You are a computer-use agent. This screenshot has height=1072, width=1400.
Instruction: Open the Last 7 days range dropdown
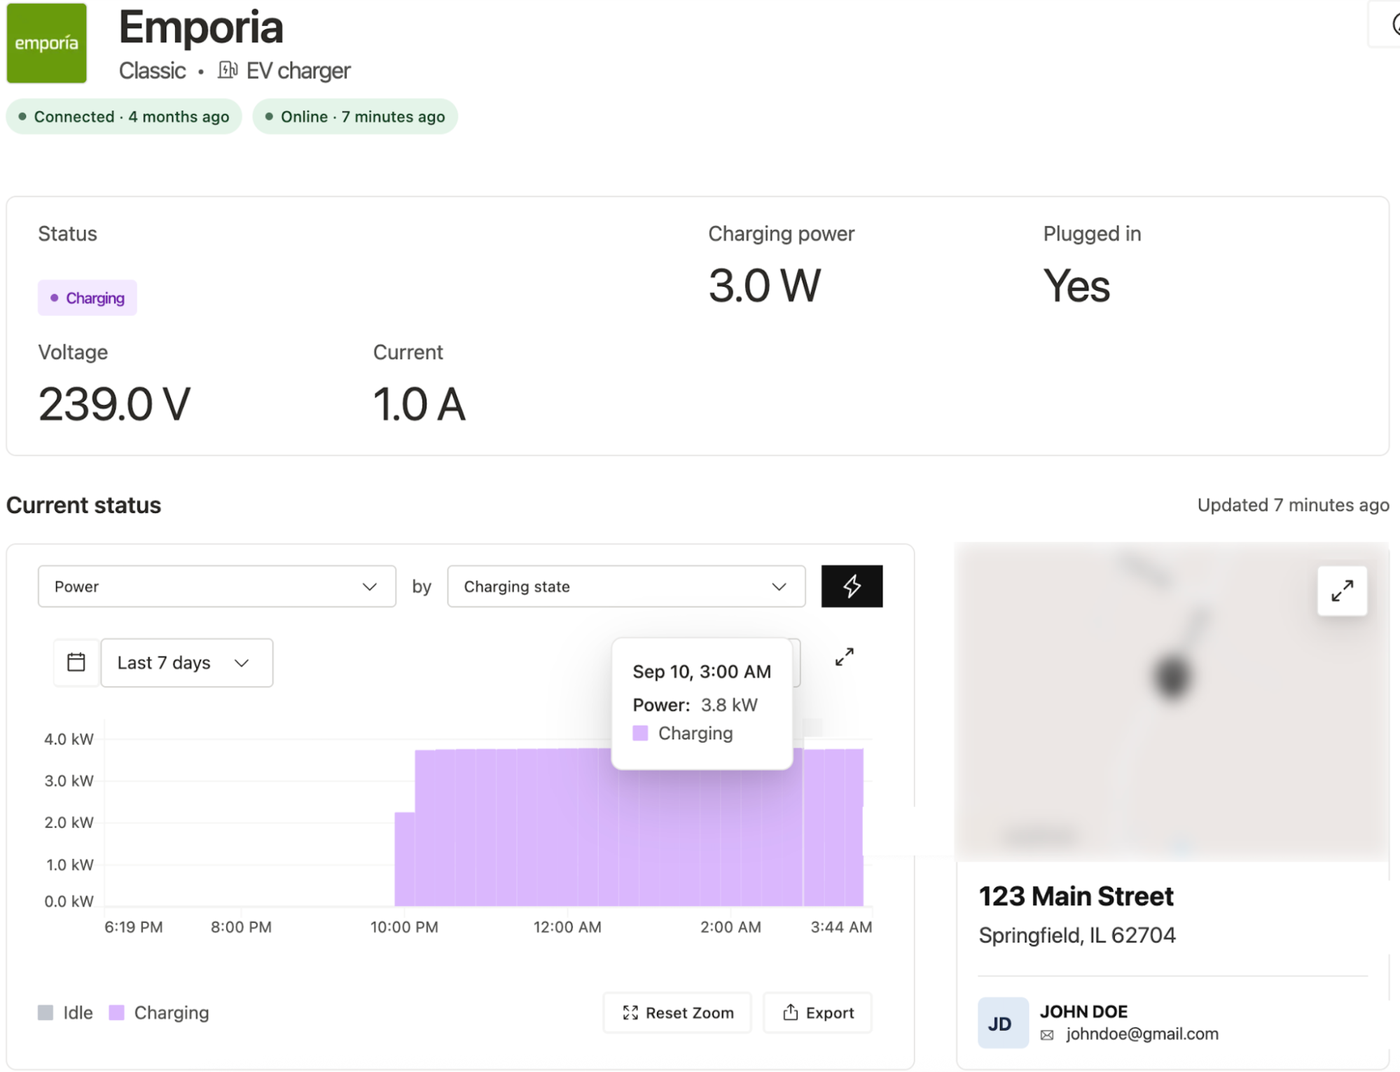pos(187,663)
